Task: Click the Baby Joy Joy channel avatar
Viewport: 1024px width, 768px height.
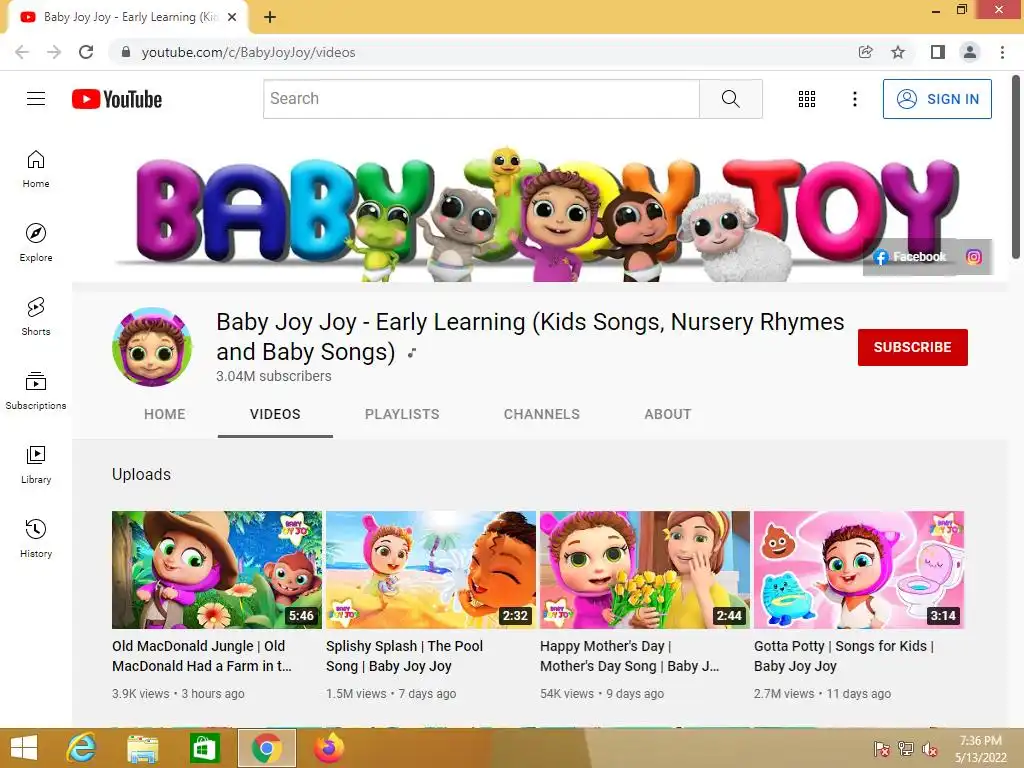Action: (x=152, y=347)
